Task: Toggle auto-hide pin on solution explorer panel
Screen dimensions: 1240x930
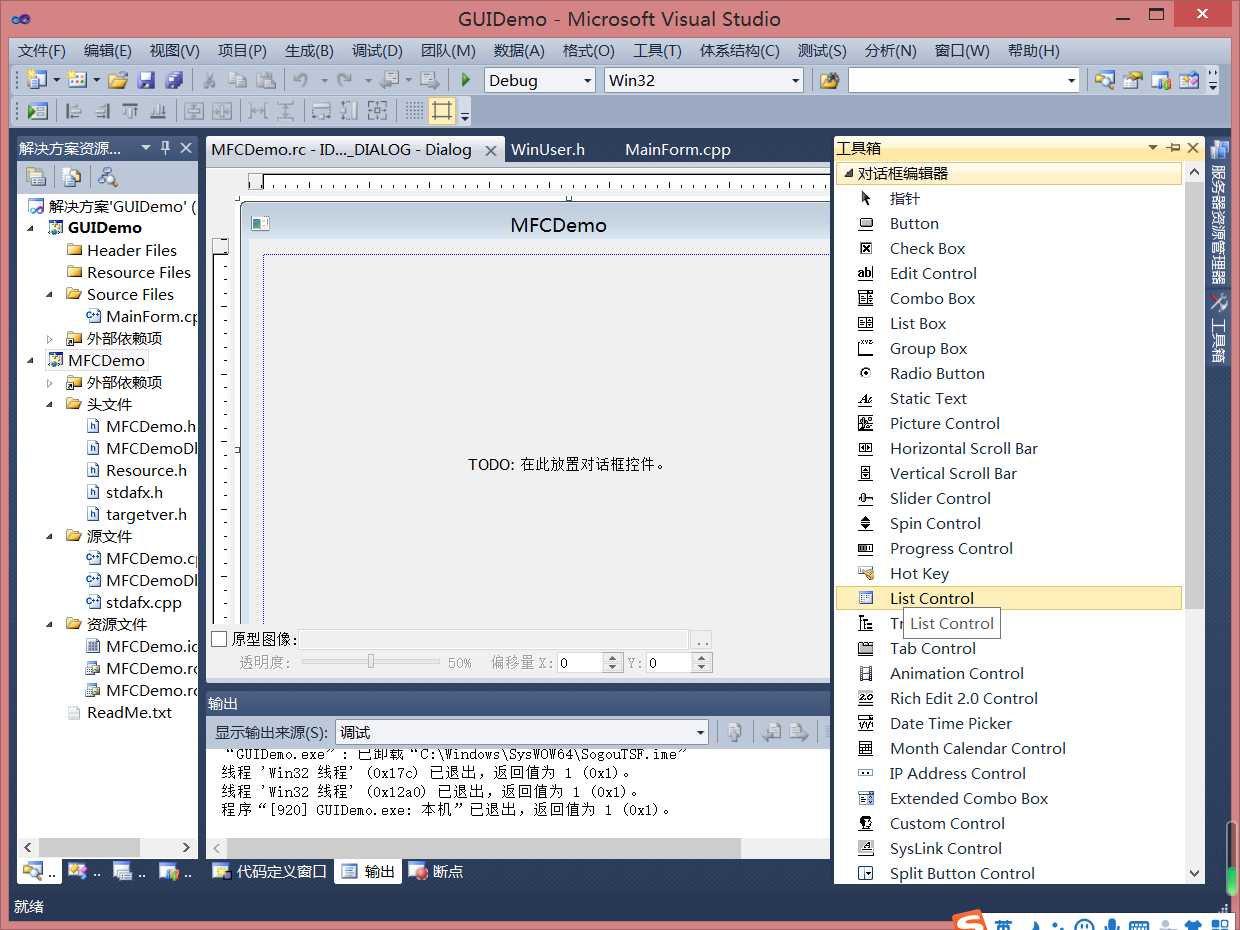Action: coord(166,147)
